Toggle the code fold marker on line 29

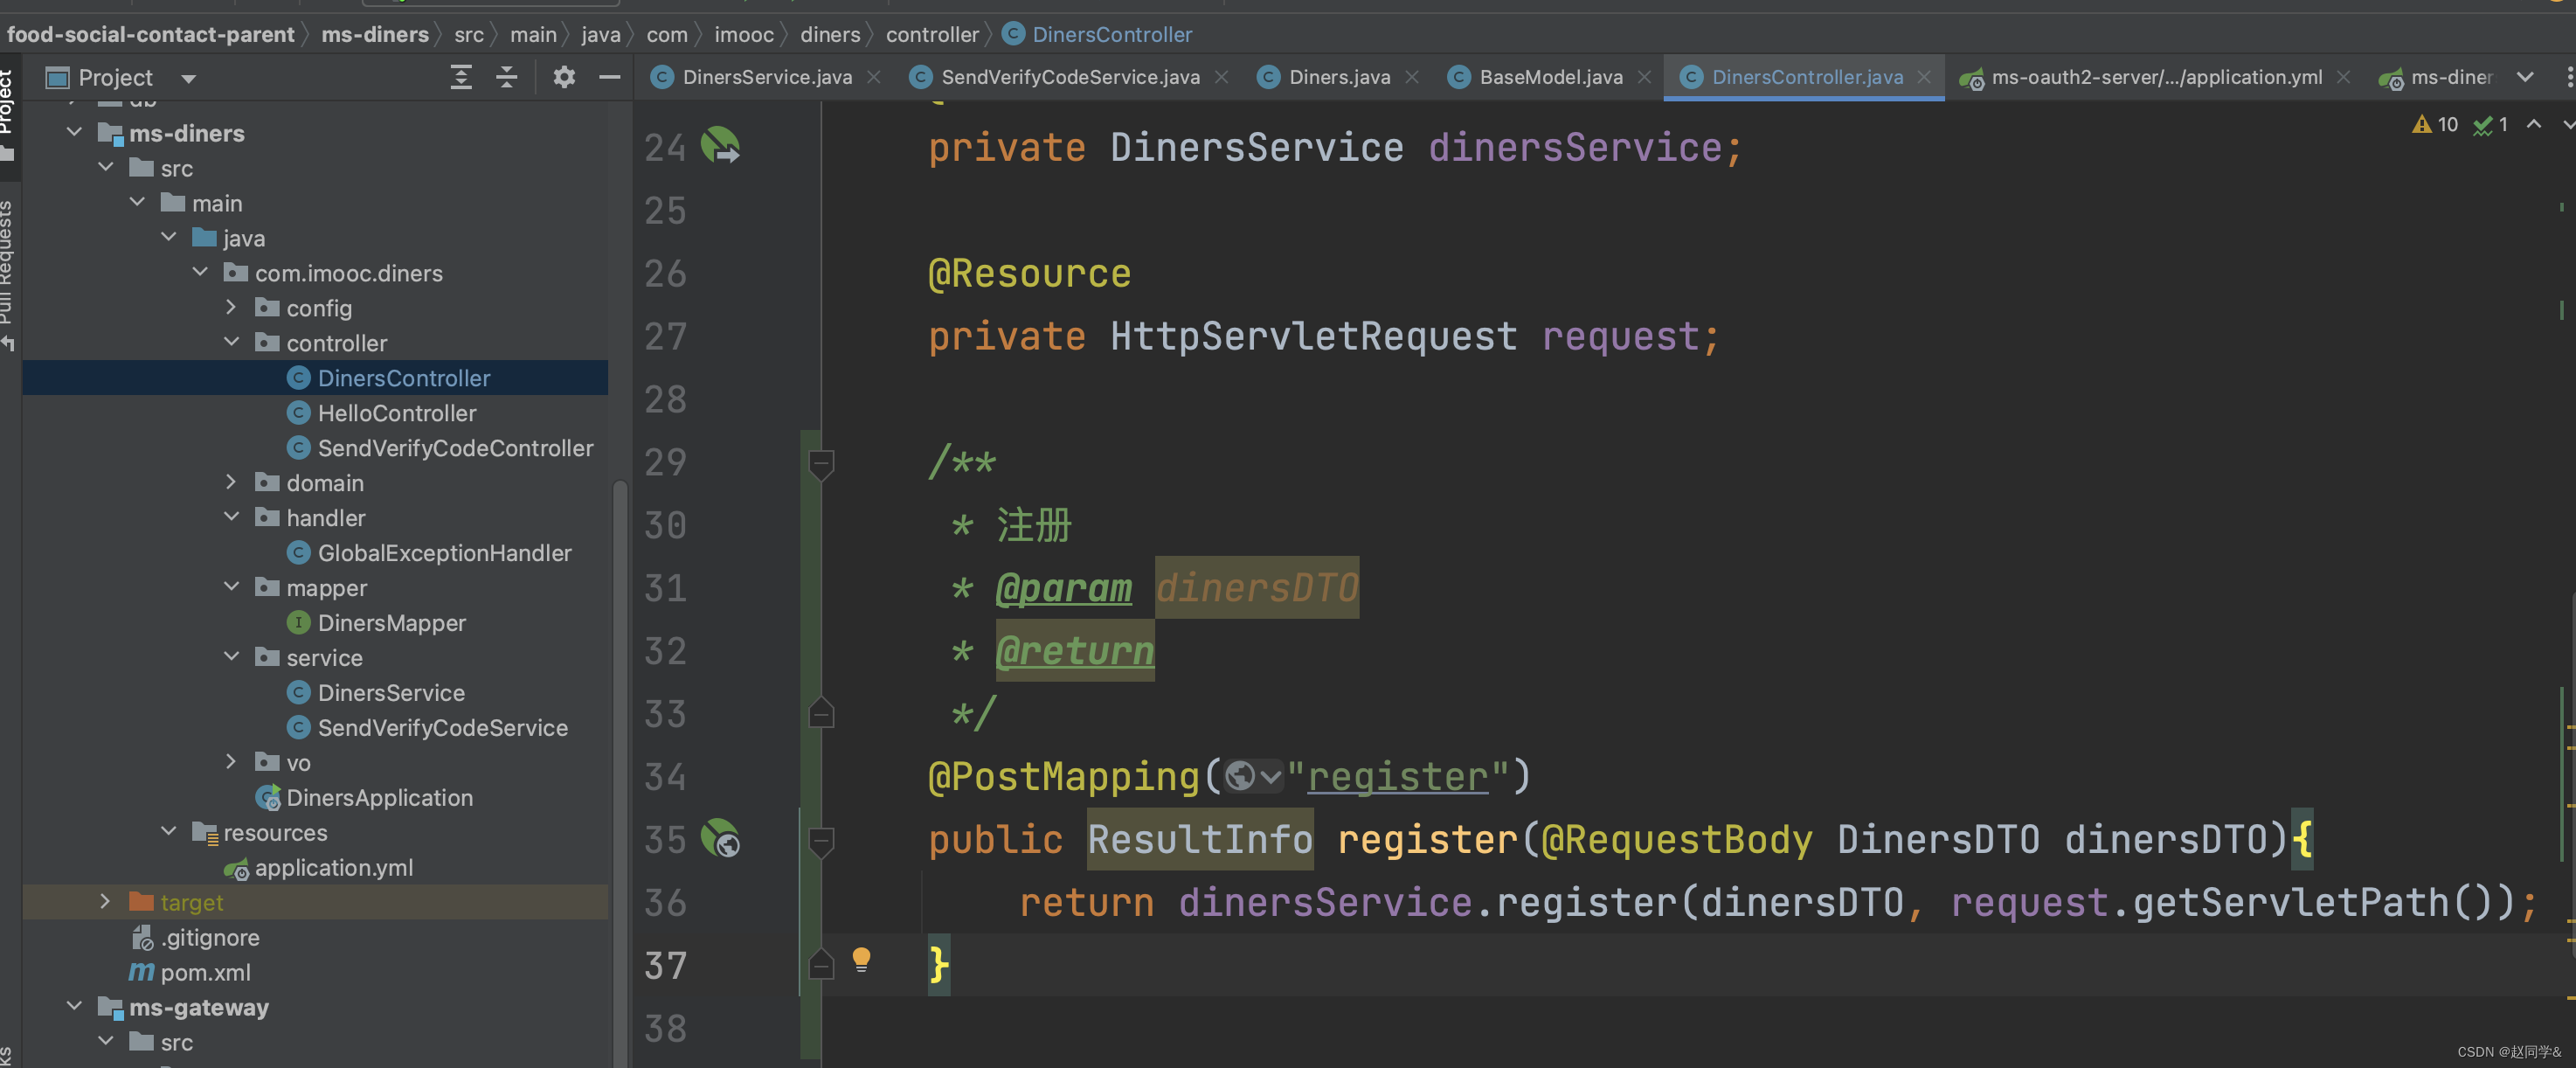tap(821, 463)
